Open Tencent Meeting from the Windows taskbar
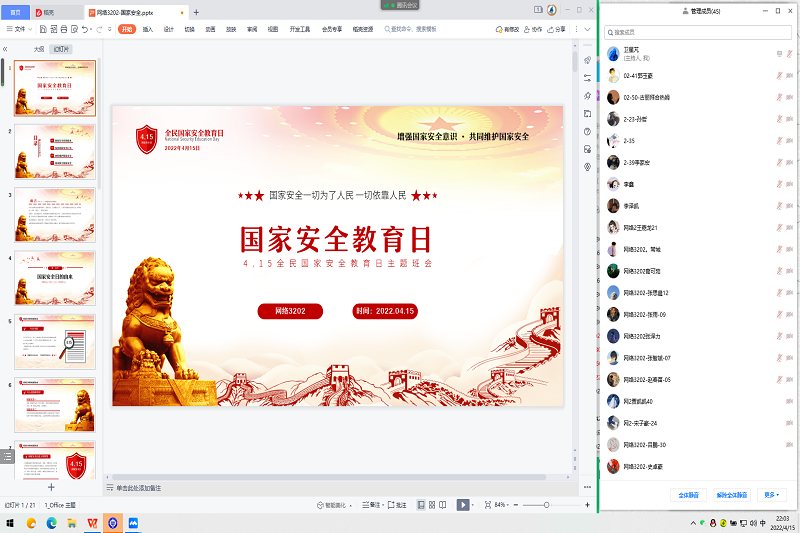Screen dimensions: 800x533 point(133,523)
